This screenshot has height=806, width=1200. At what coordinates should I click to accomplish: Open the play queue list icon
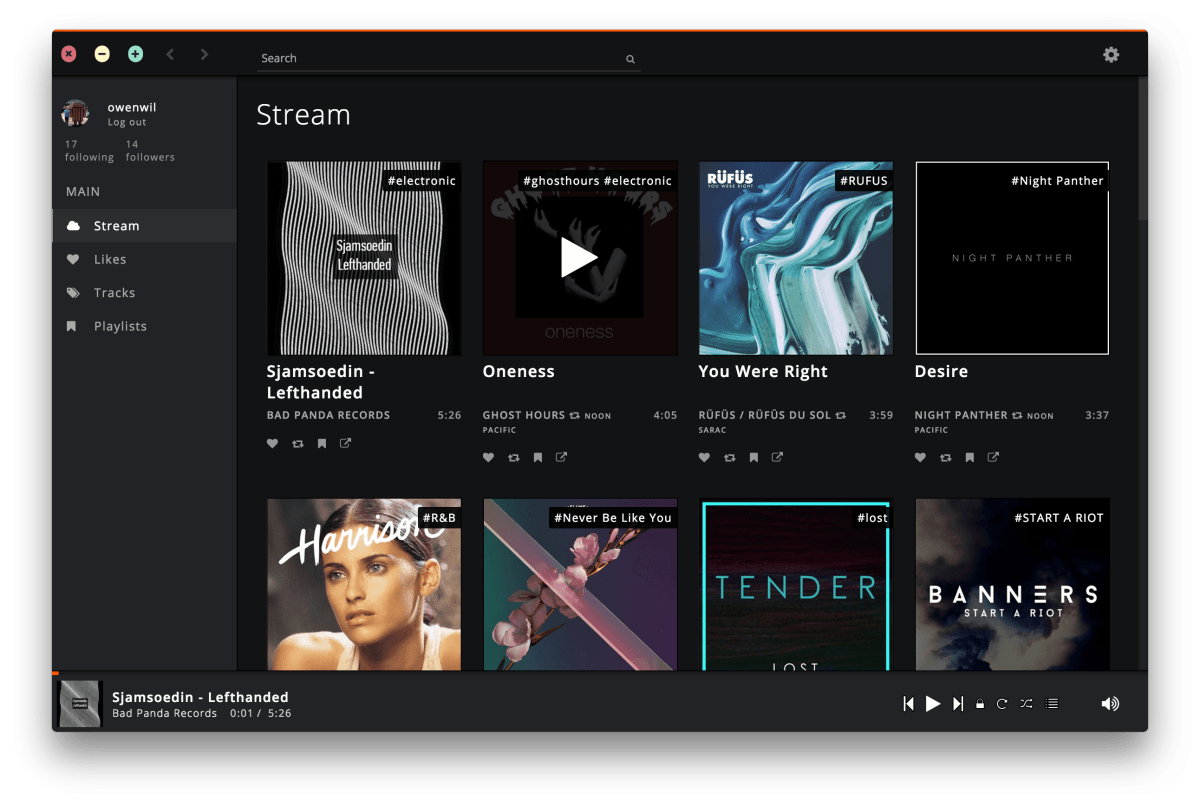tap(1052, 703)
